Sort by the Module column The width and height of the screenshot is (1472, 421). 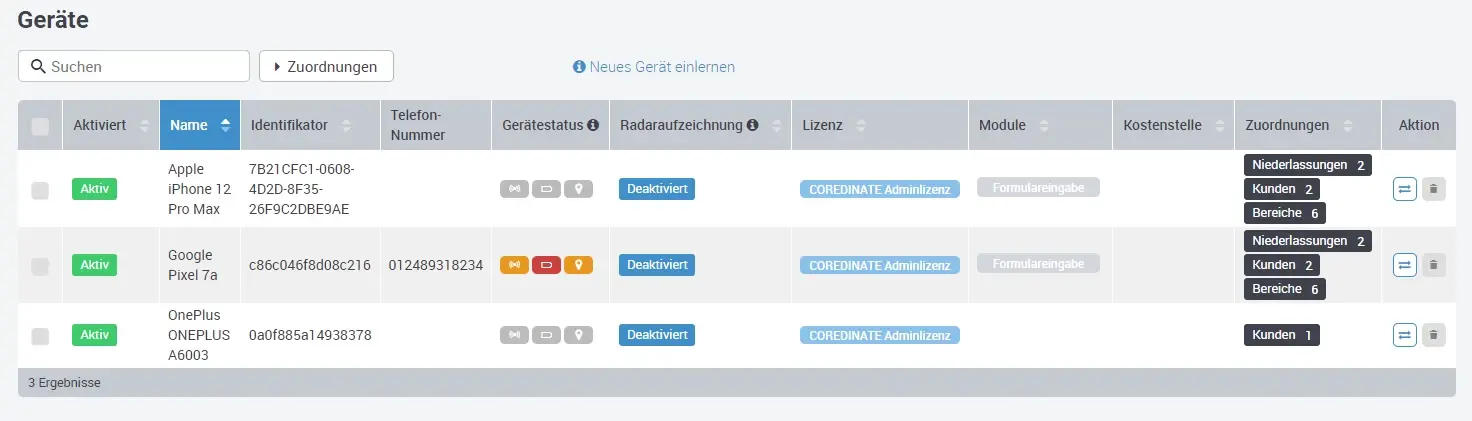(x=1040, y=125)
